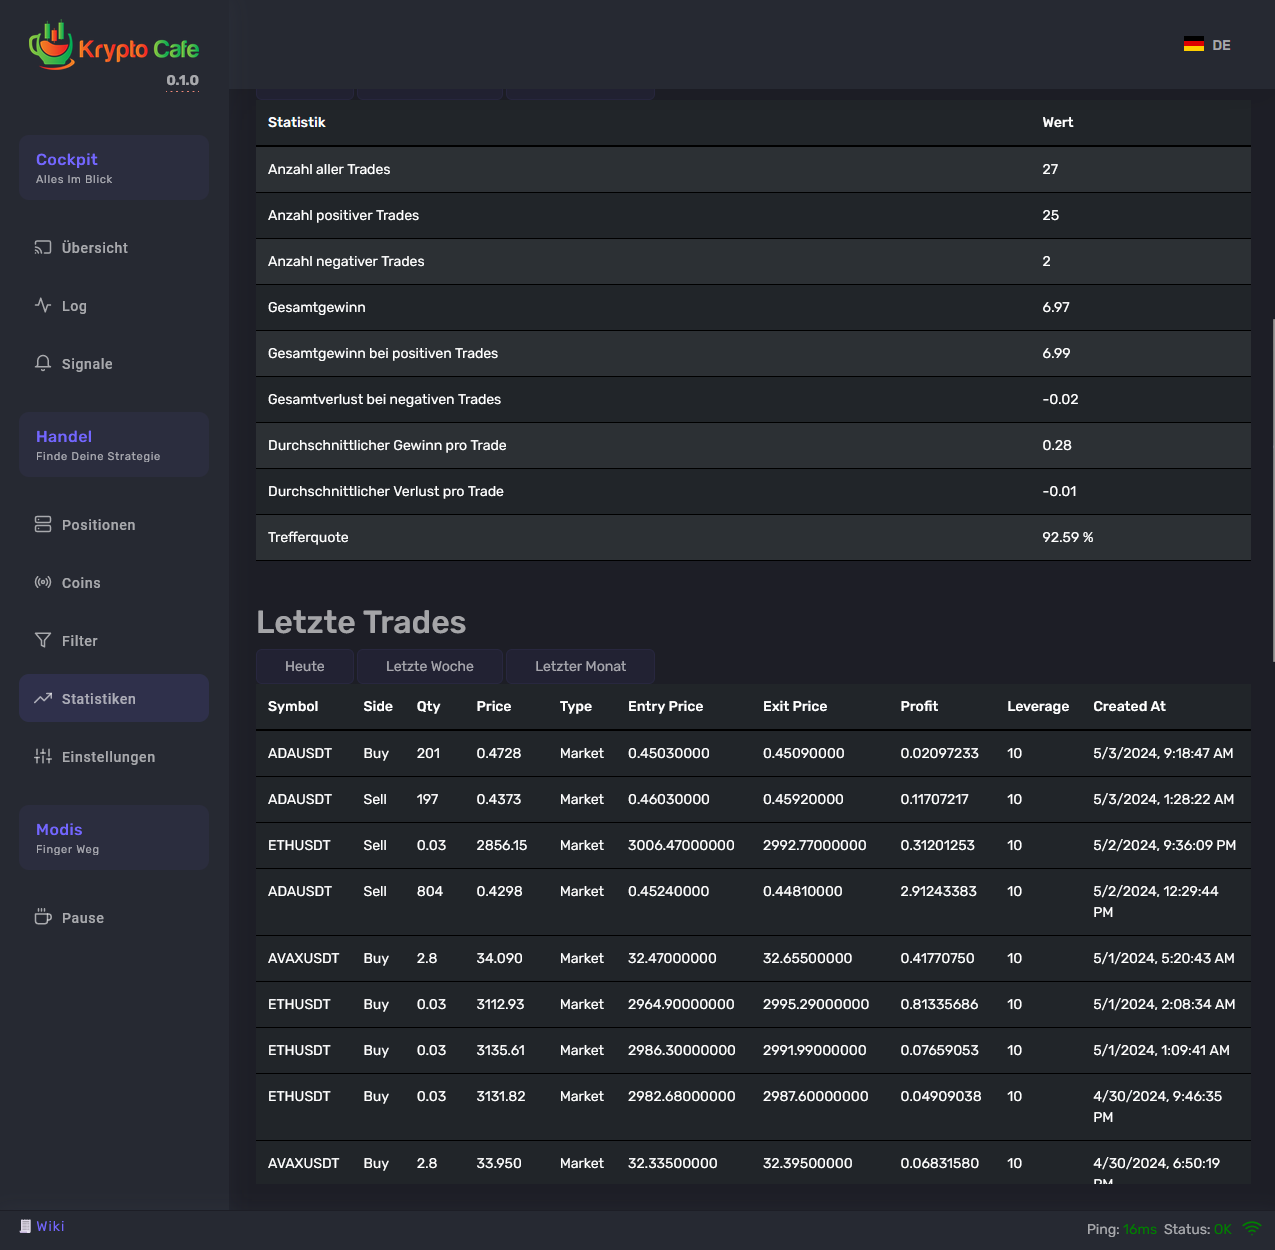Open Übersicht via its cast icon
The width and height of the screenshot is (1275, 1250).
pos(43,248)
